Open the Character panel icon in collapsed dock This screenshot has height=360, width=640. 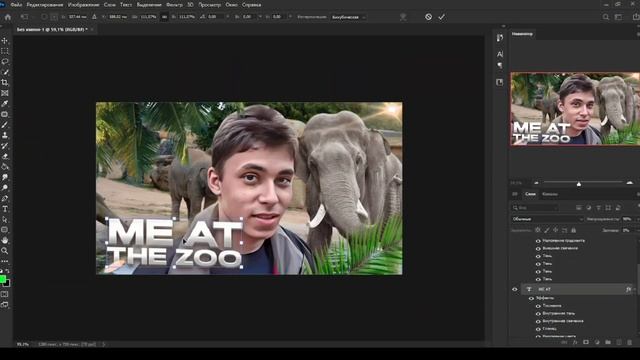[500, 54]
